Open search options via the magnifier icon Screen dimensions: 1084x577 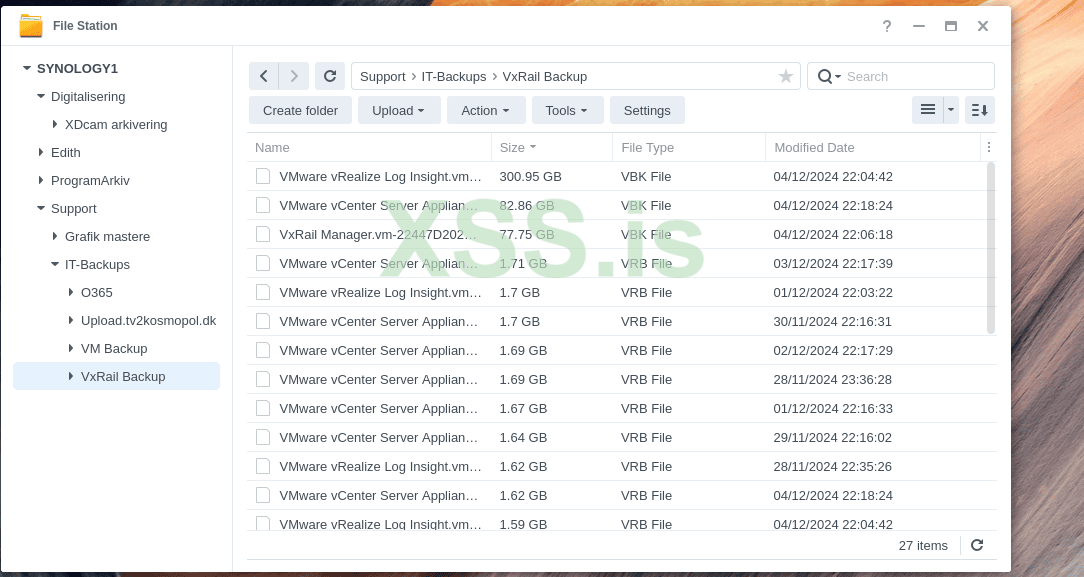pyautogui.click(x=828, y=77)
